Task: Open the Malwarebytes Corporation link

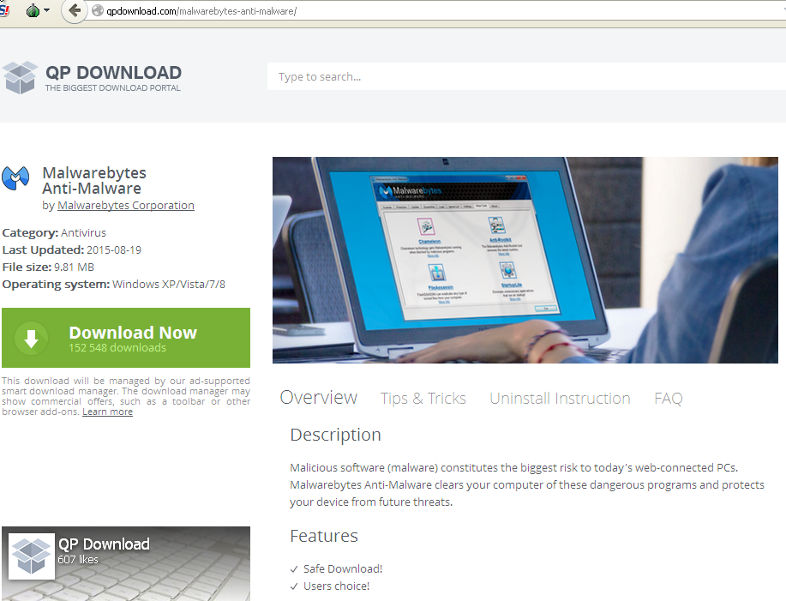Action: tap(126, 205)
